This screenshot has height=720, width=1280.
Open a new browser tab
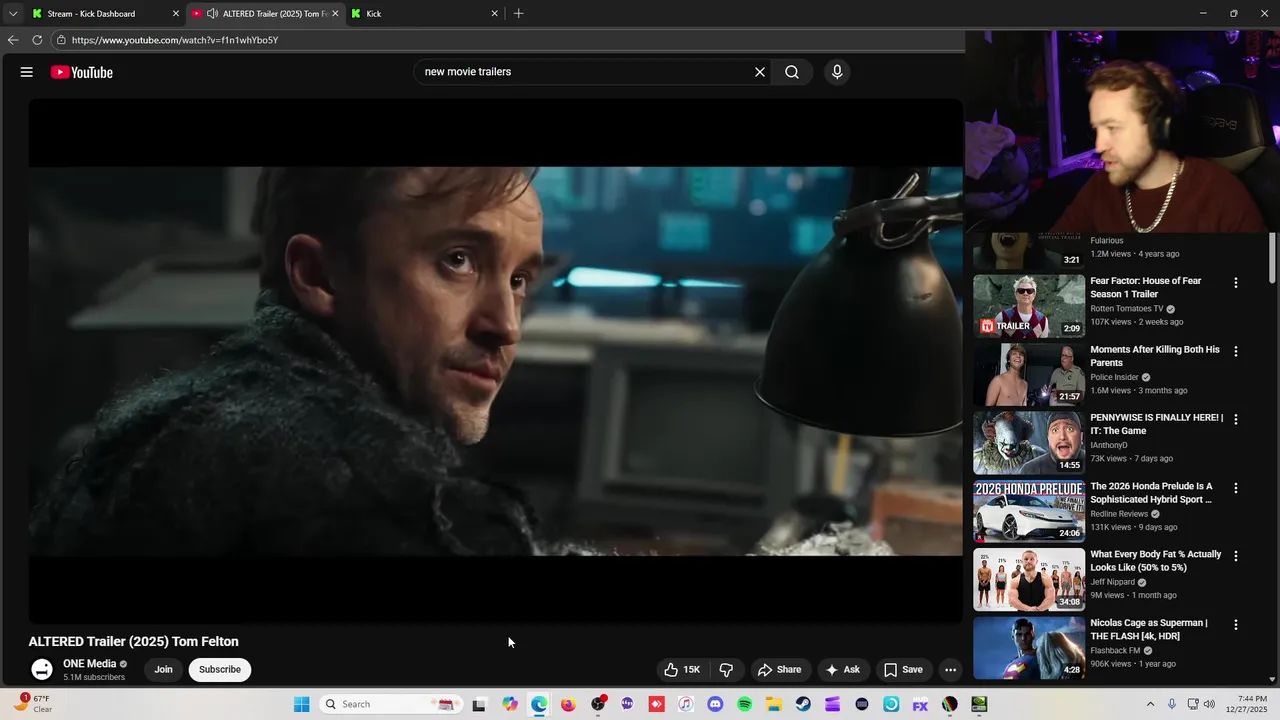(518, 14)
